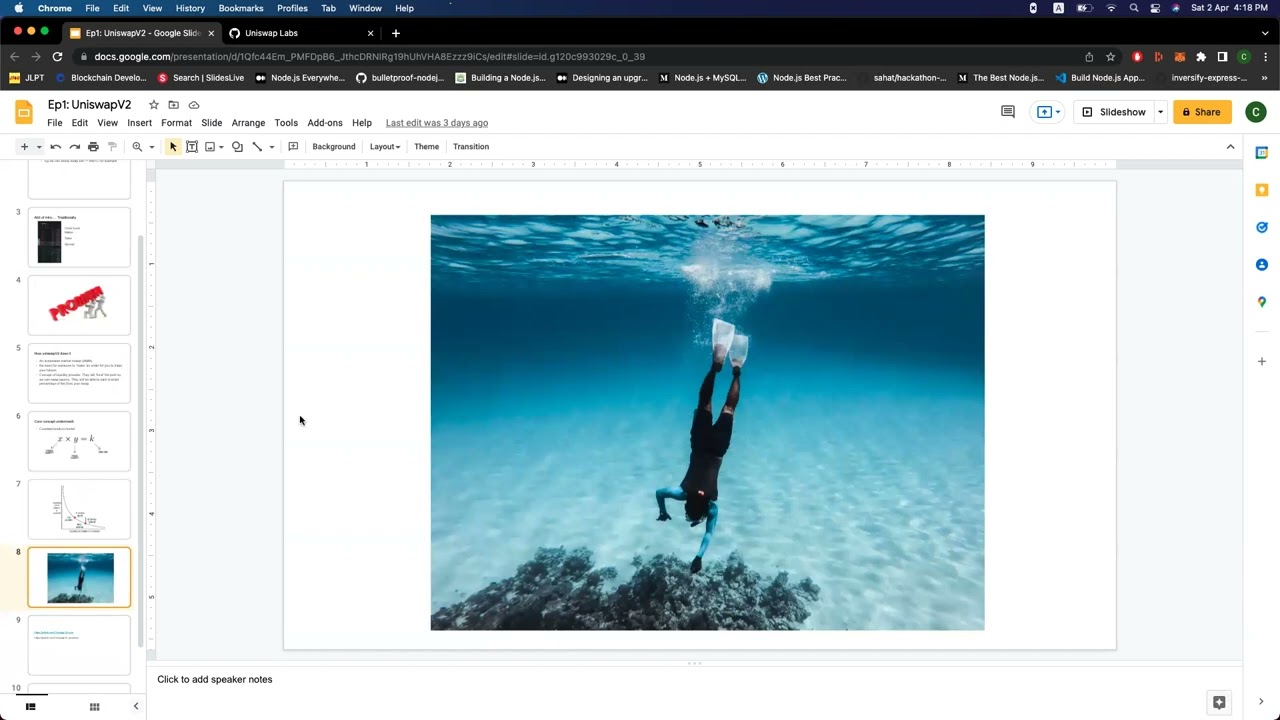Image resolution: width=1280 pixels, height=720 pixels.
Task: Hide the menus with the up chevron
Action: (1230, 147)
